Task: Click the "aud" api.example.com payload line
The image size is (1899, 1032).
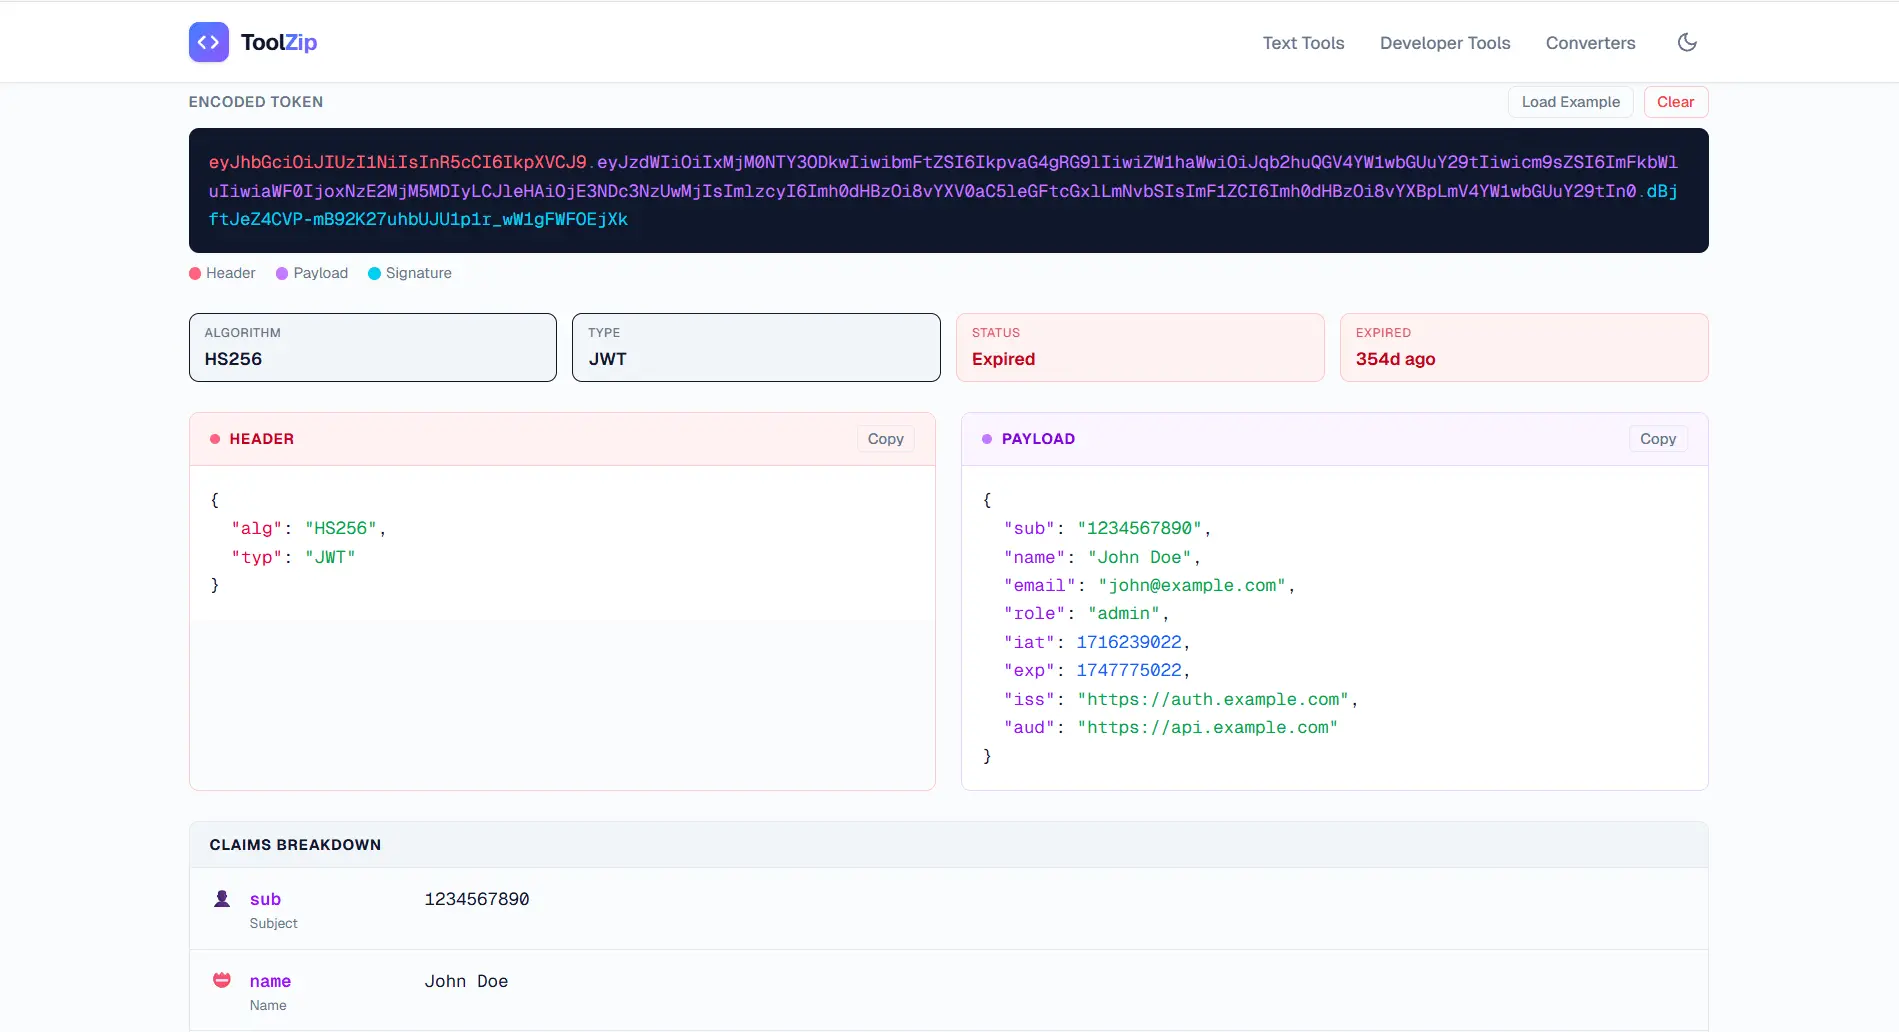Action: point(1171,727)
